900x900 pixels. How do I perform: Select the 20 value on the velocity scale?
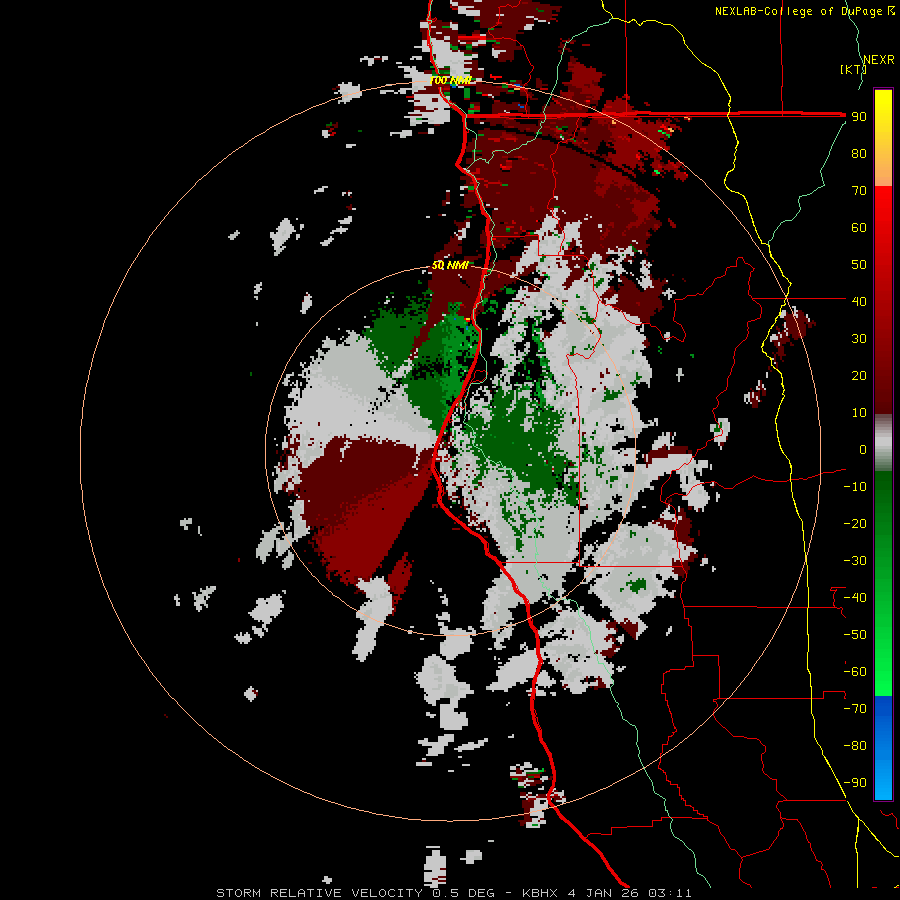[x=859, y=375]
